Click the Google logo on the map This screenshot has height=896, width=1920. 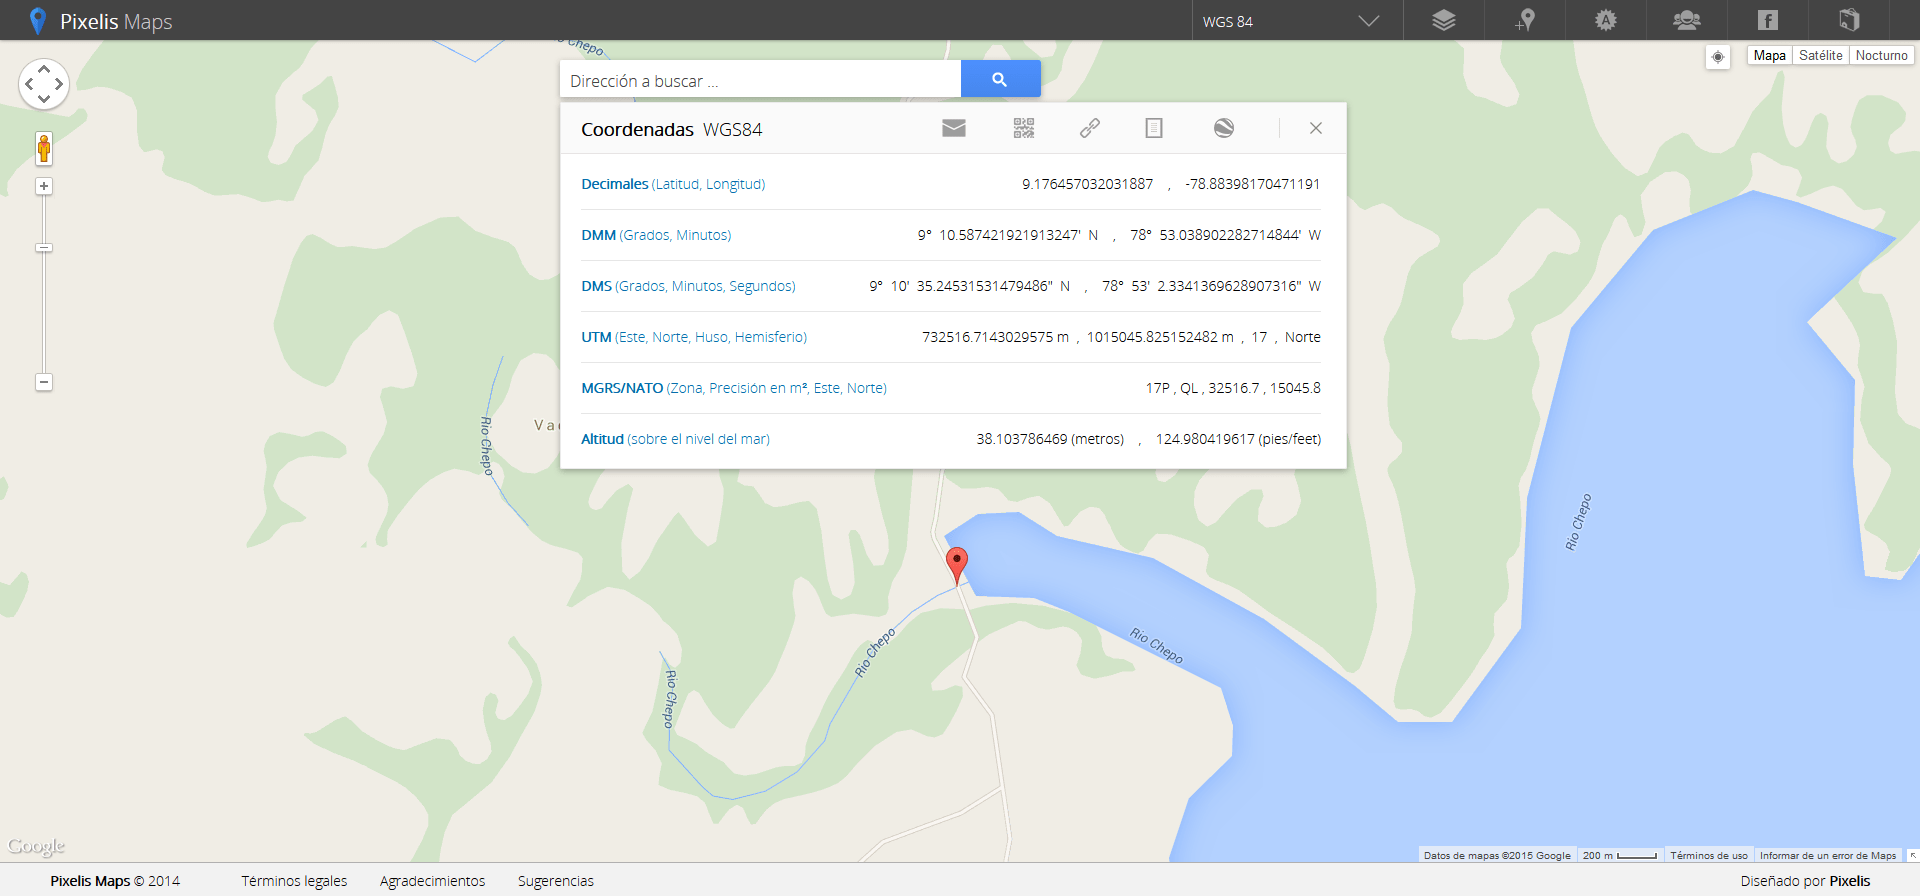point(36,847)
